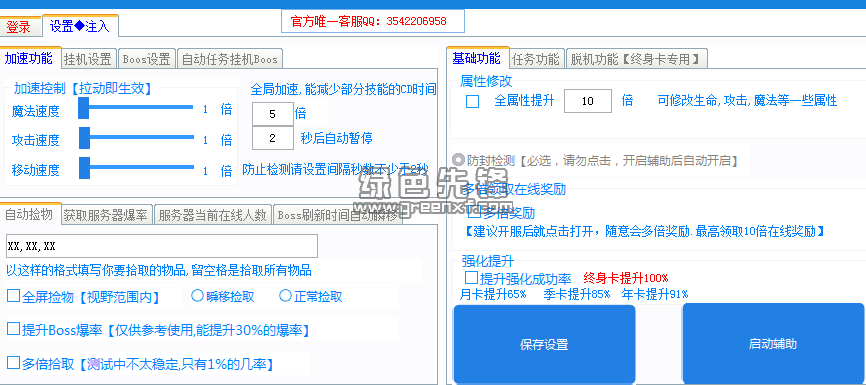Switch to the 登录 tab
Viewport: 866px width, 385px height.
19,26
